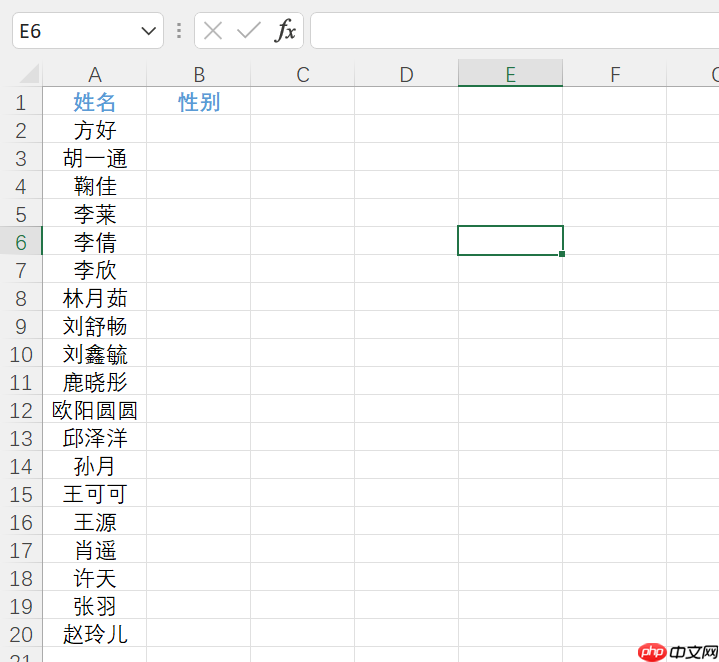Click the Insert Function fx icon

[285, 31]
